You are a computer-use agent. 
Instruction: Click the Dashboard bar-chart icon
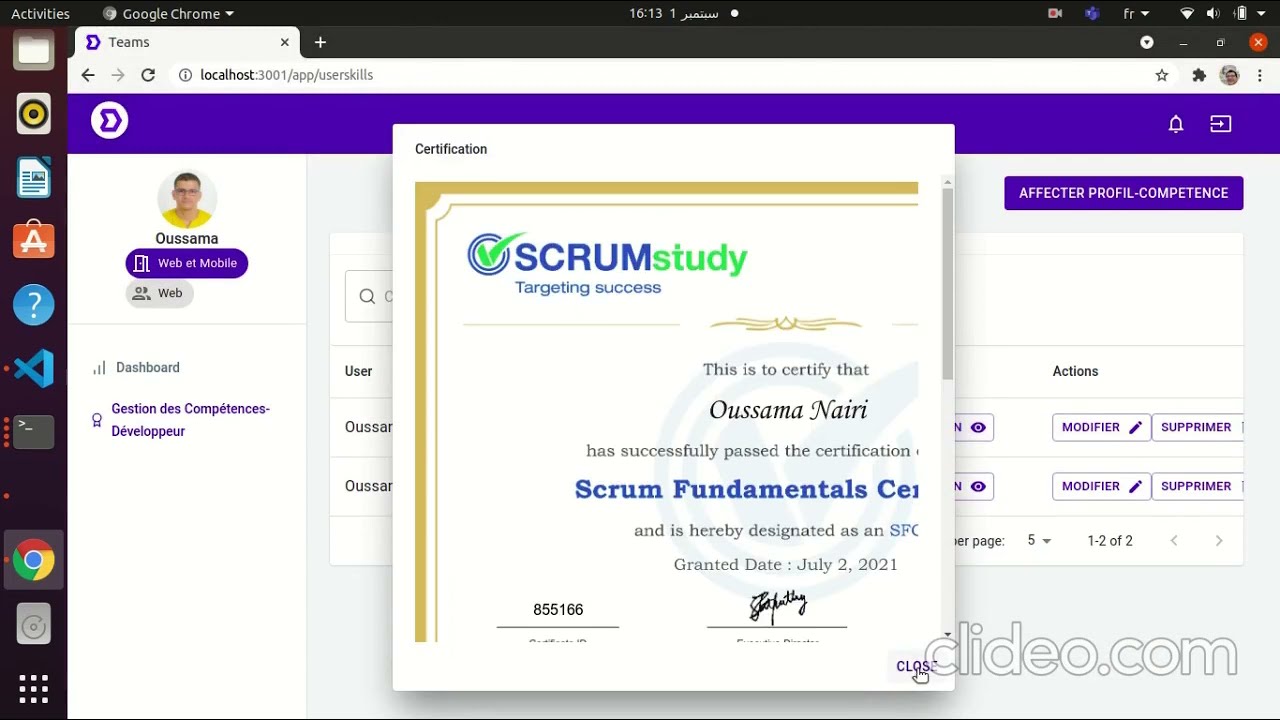[x=99, y=368]
